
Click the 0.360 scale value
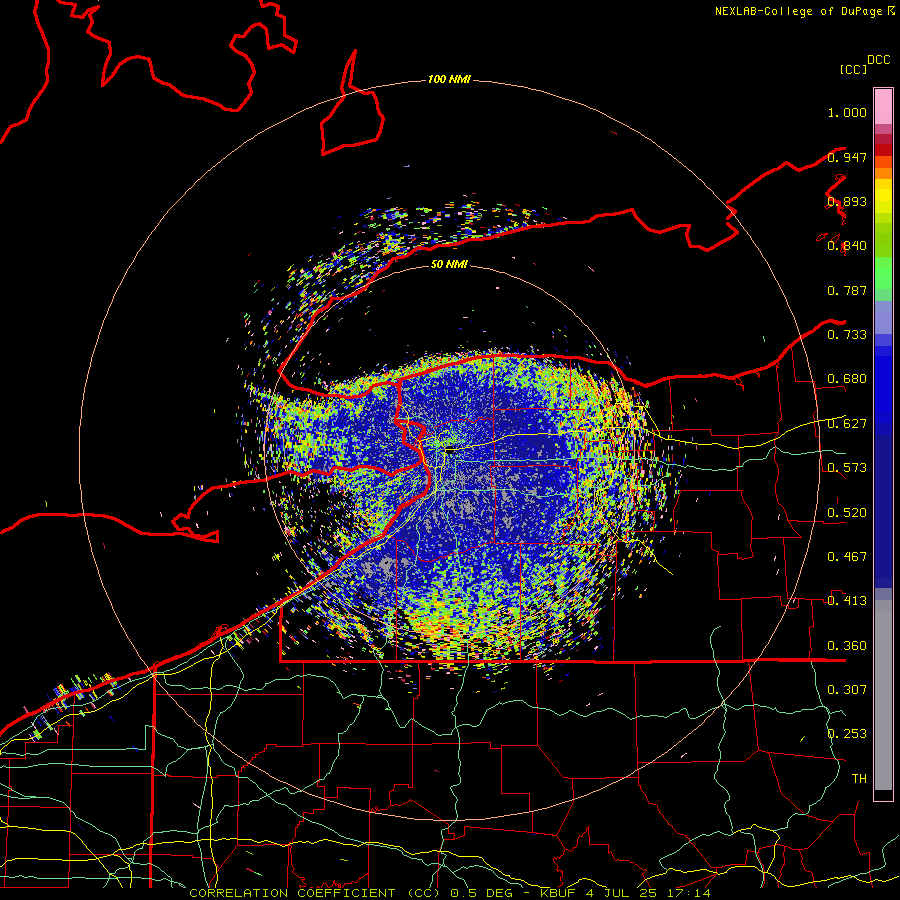tap(847, 646)
